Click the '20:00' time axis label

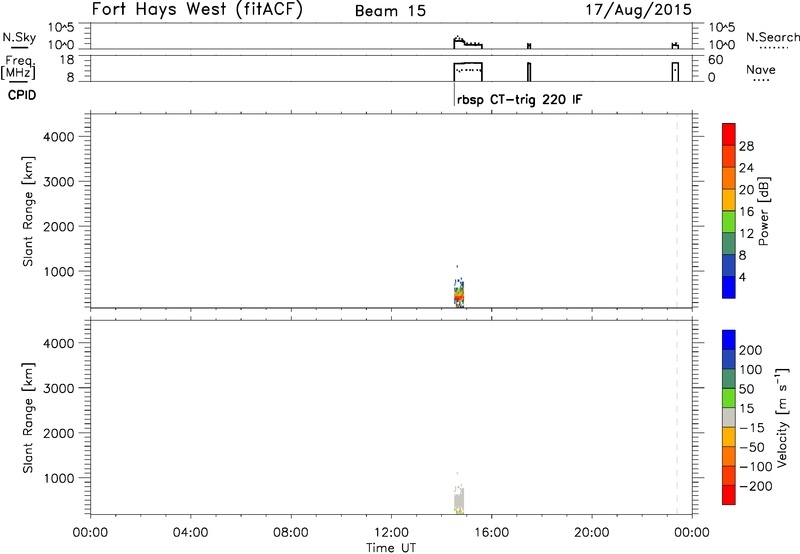tap(592, 532)
